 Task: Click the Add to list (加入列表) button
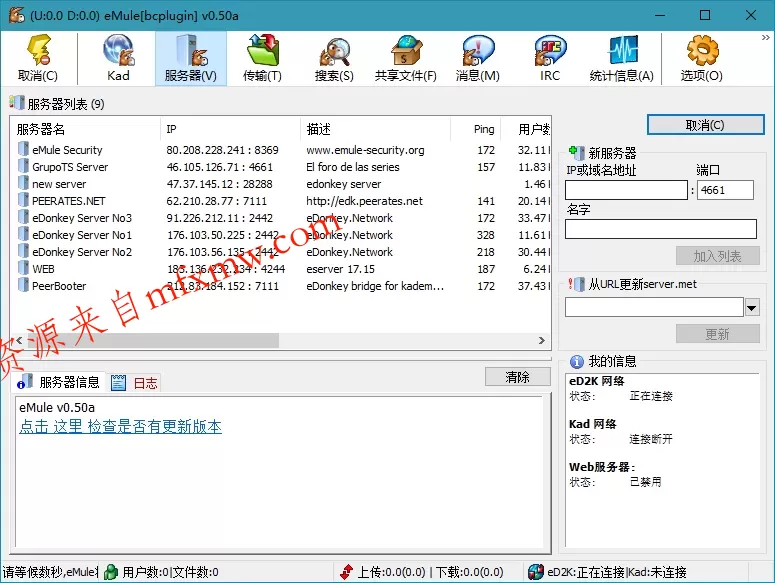click(717, 256)
